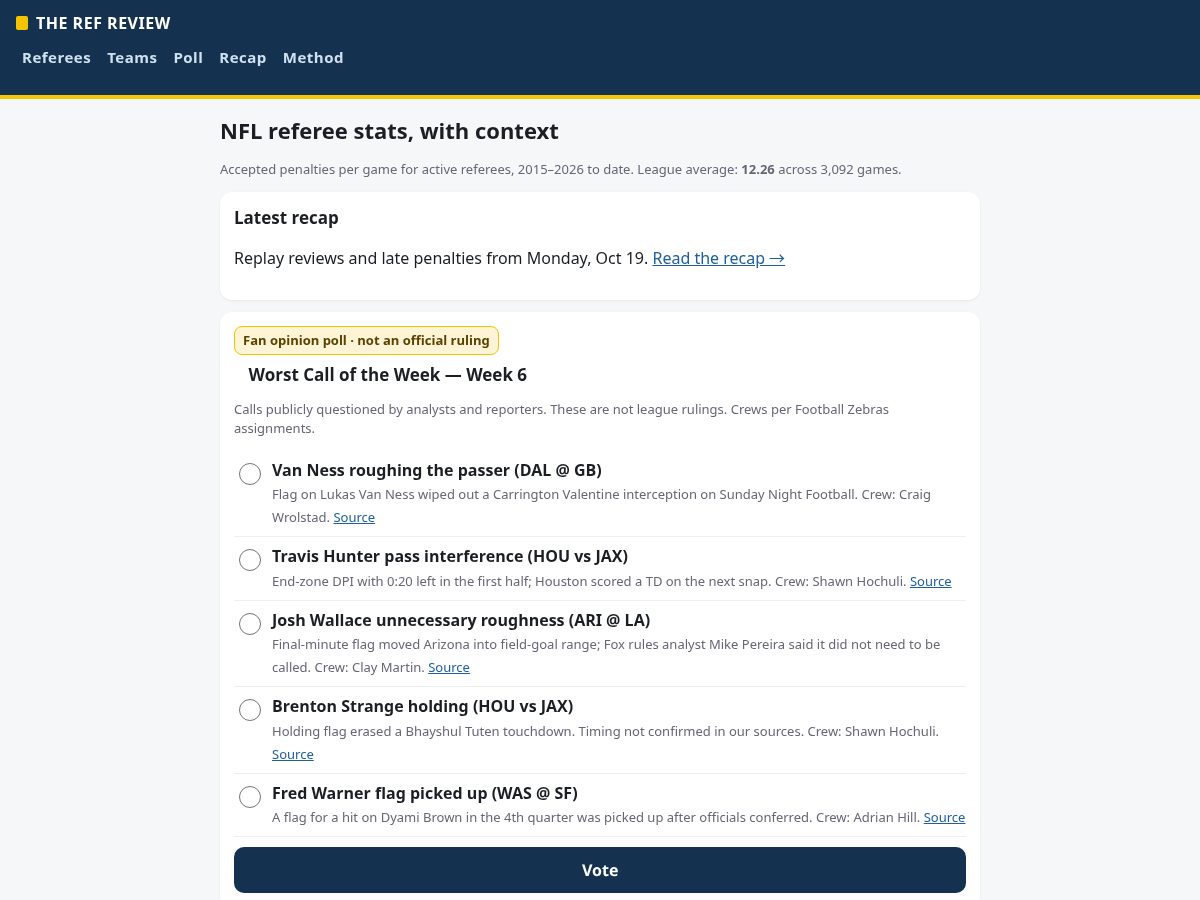Viewport: 1200px width, 900px height.
Task: Open the Referees nav item
Action: pos(56,58)
